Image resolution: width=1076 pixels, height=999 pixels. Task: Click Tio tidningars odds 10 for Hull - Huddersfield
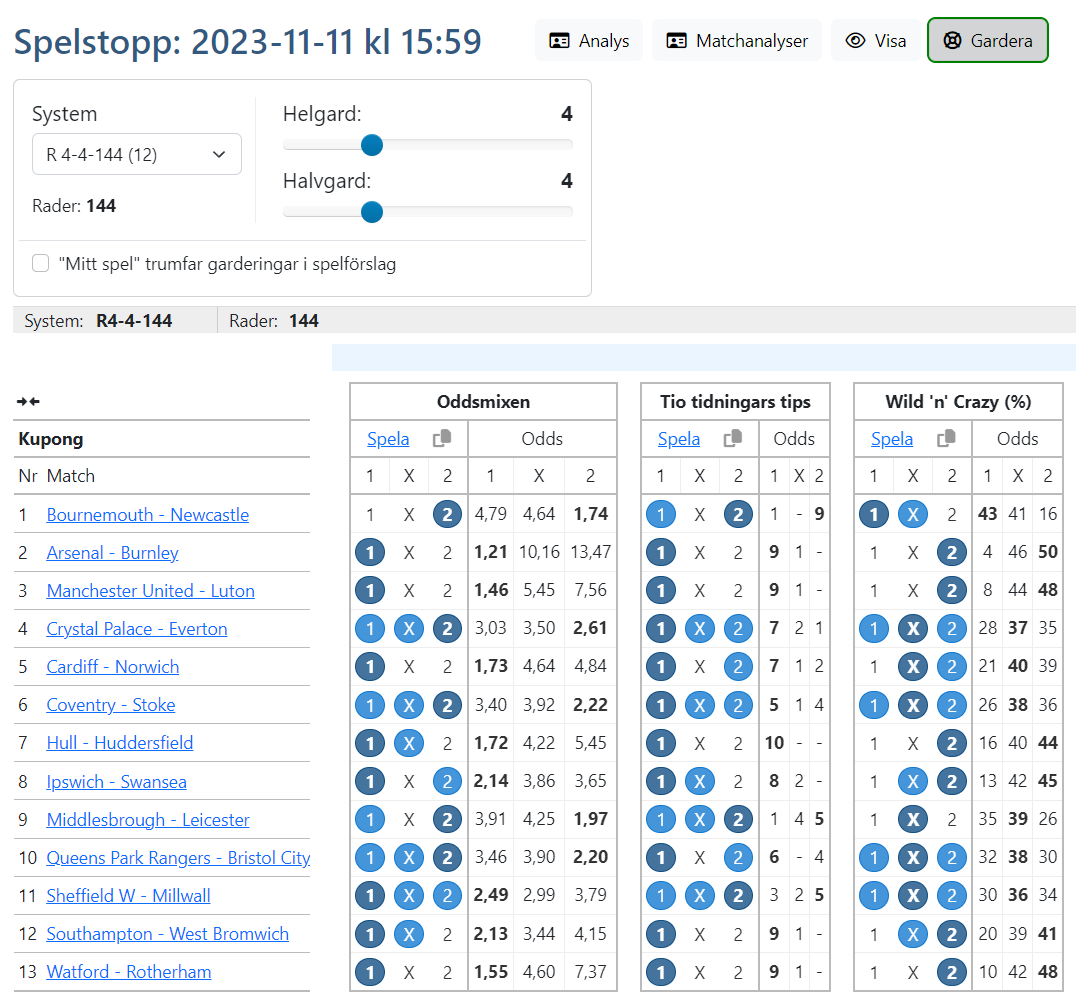pyautogui.click(x=774, y=742)
